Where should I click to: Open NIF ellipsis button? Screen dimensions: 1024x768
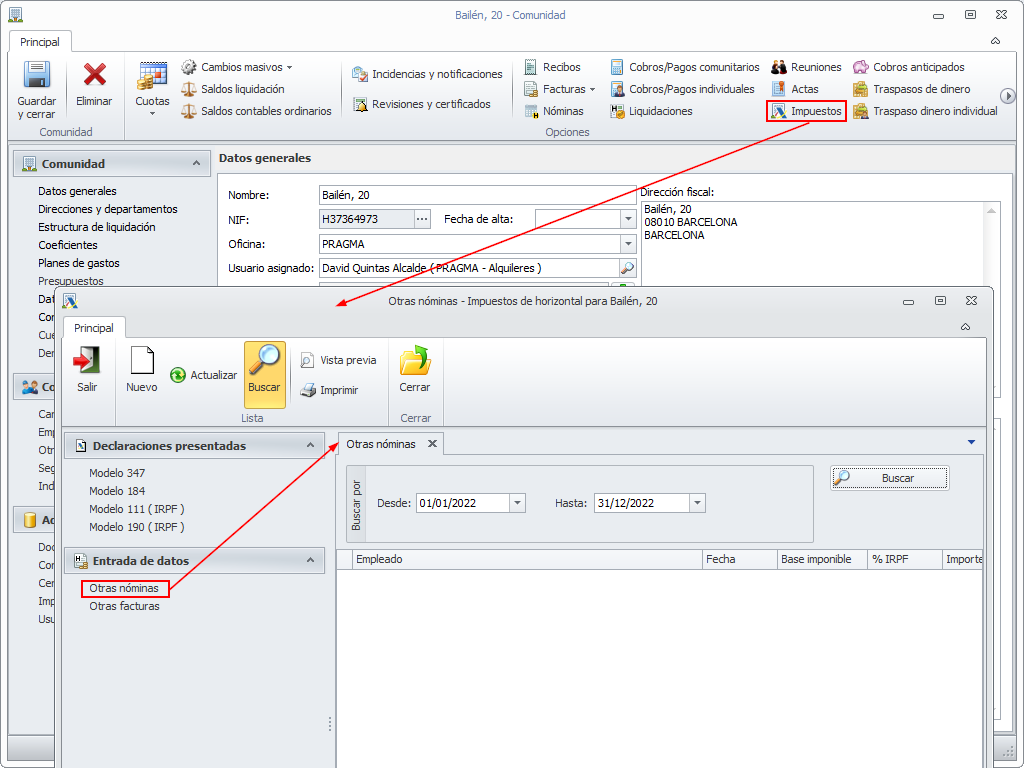pos(423,219)
